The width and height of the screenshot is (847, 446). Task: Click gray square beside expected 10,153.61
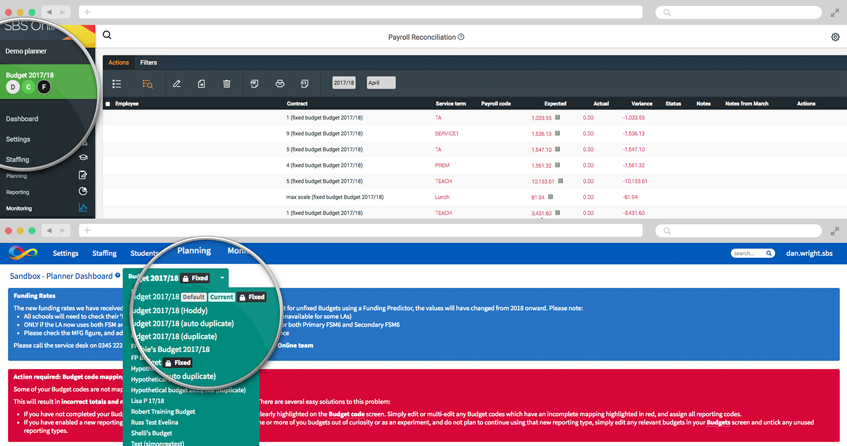(561, 181)
